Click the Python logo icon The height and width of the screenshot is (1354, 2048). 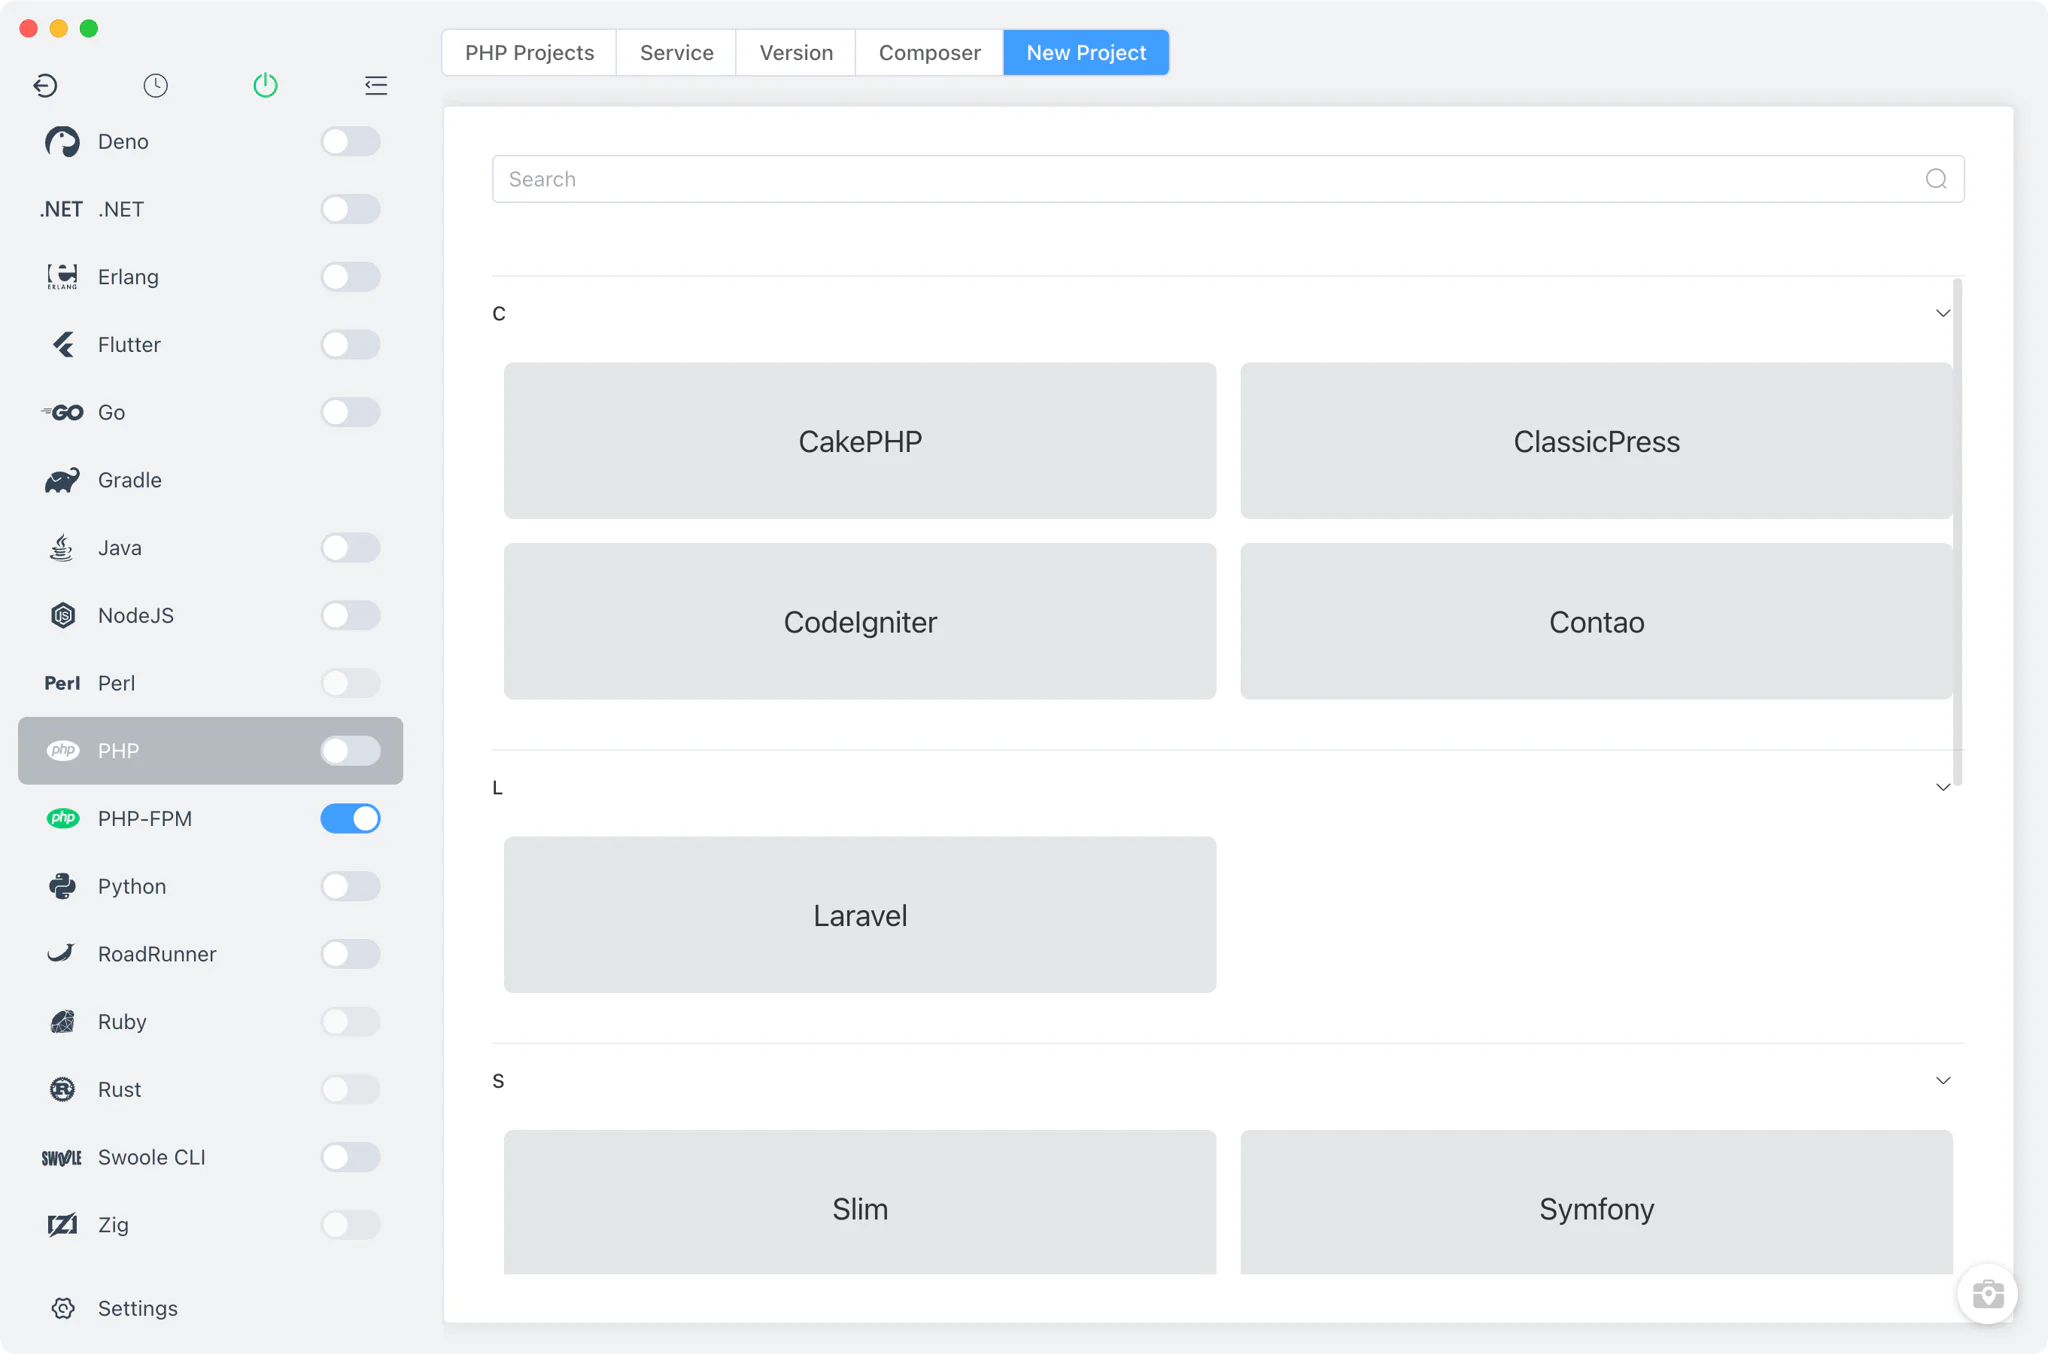[62, 886]
